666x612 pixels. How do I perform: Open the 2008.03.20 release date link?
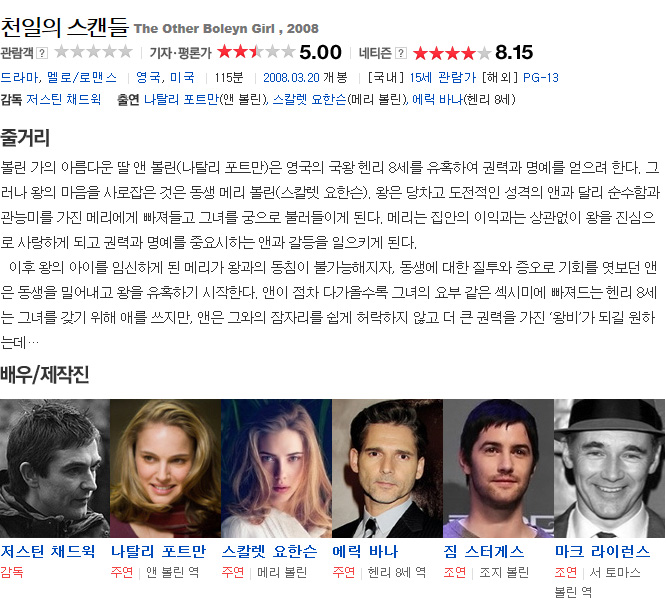pyautogui.click(x=291, y=77)
